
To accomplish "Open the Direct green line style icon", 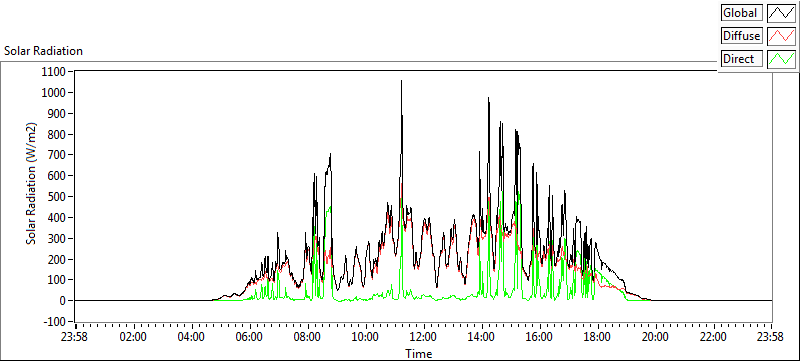I will [782, 59].
